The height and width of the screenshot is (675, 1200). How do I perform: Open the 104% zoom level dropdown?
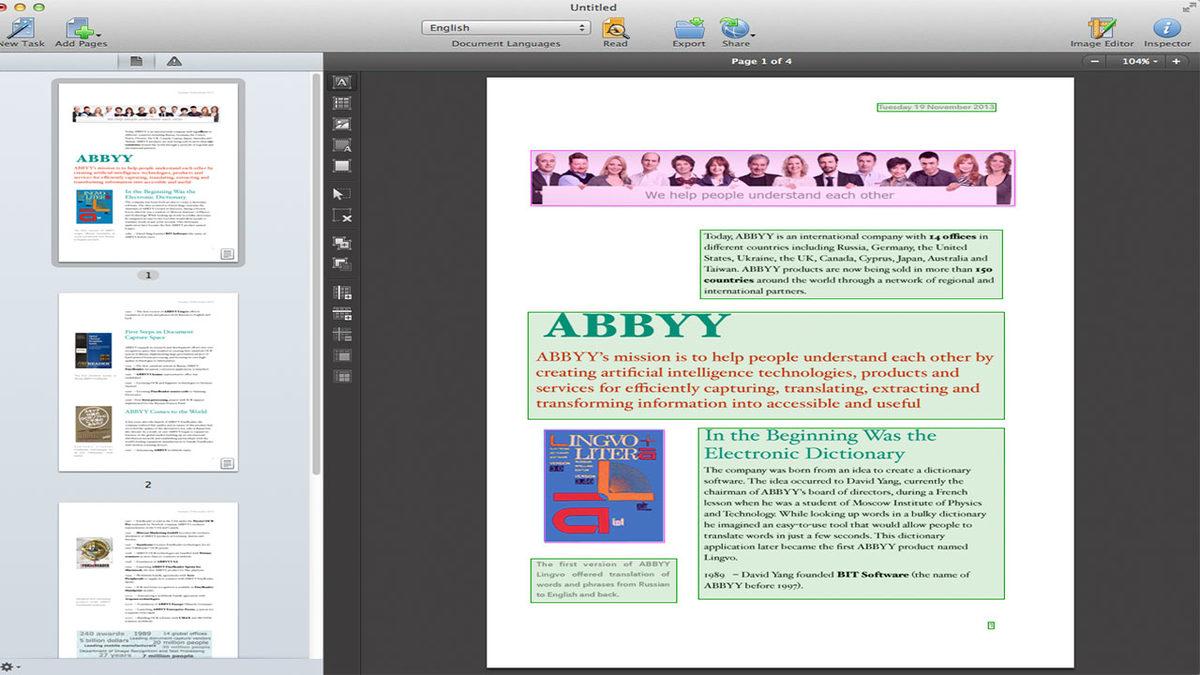1140,62
